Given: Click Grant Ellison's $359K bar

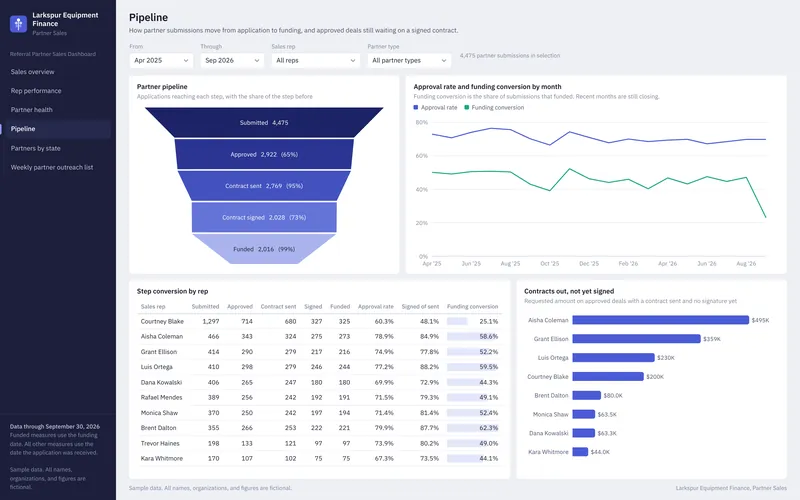Looking at the screenshot, I should click(636, 339).
